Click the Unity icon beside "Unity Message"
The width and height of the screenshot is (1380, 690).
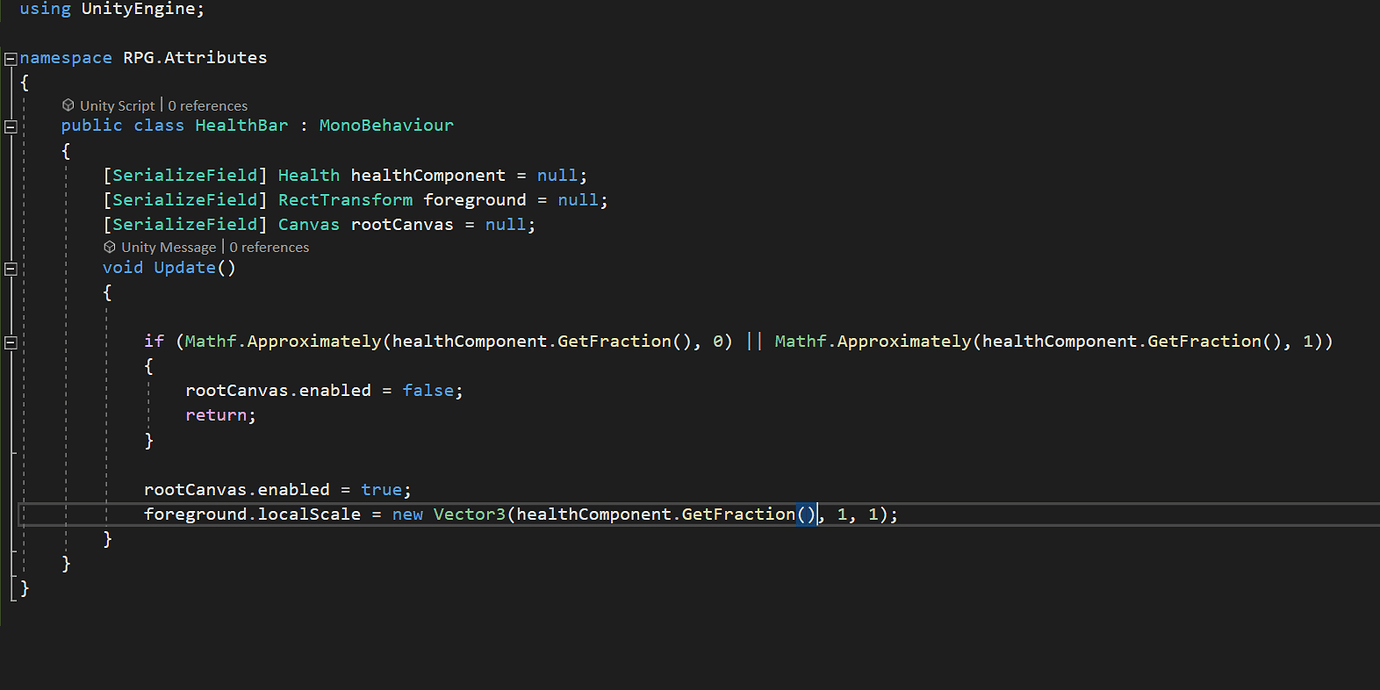tap(110, 246)
